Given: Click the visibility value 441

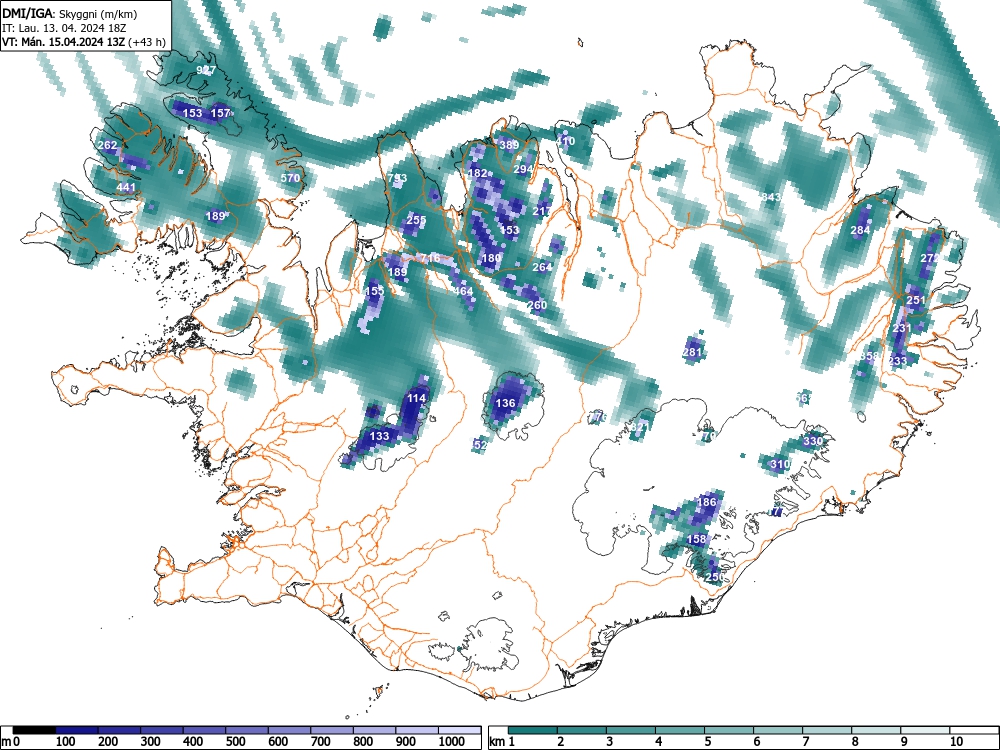Looking at the screenshot, I should [x=126, y=188].
